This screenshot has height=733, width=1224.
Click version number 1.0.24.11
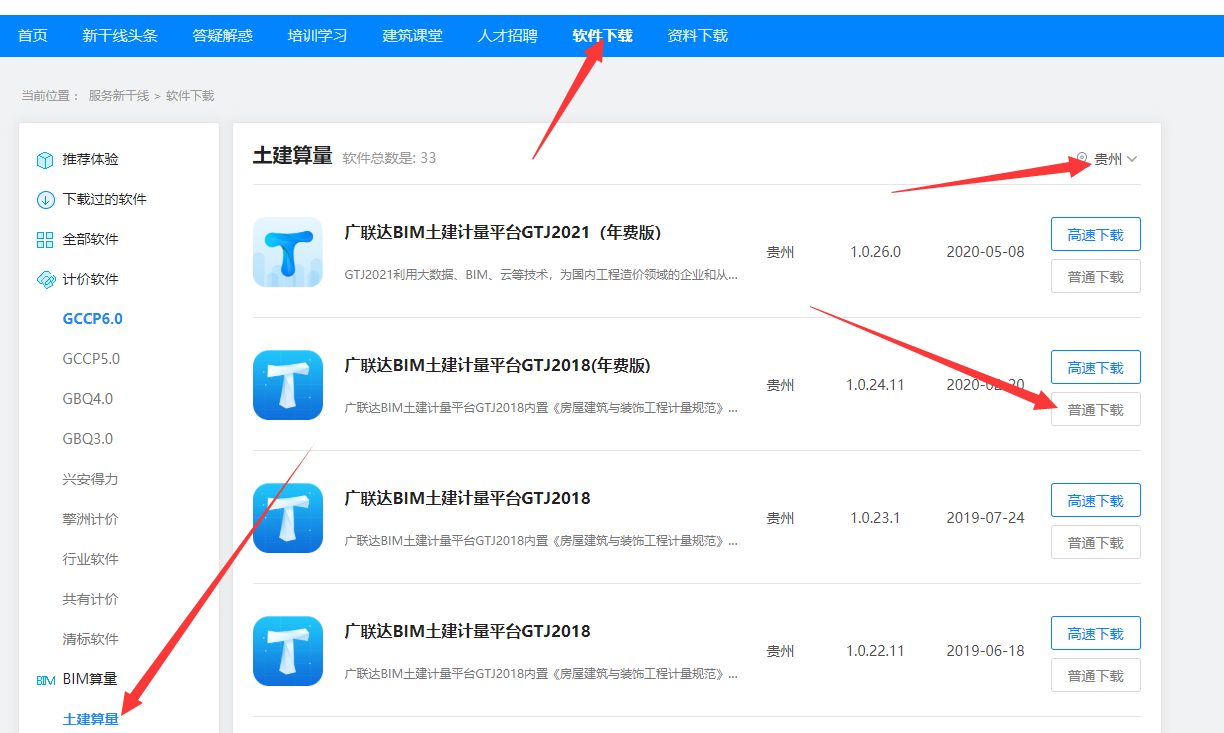875,385
